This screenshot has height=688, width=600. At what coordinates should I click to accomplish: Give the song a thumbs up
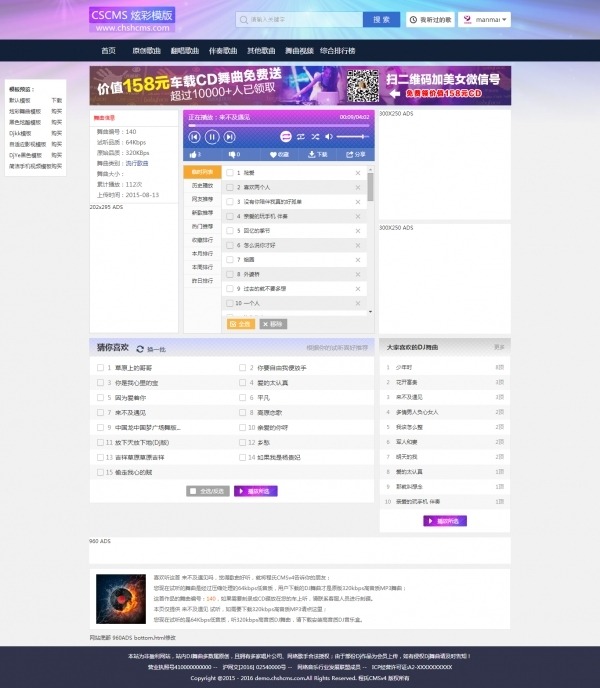coord(193,154)
